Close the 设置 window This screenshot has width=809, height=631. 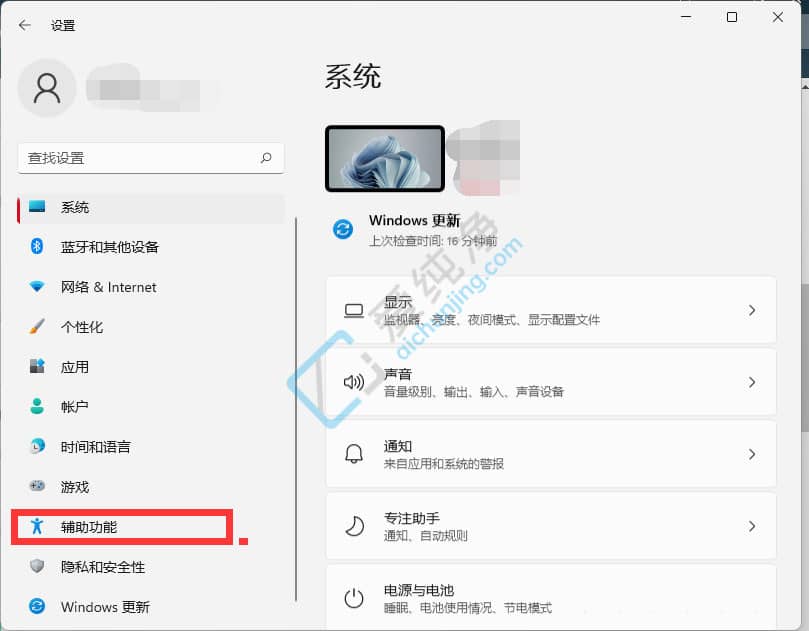coord(778,17)
